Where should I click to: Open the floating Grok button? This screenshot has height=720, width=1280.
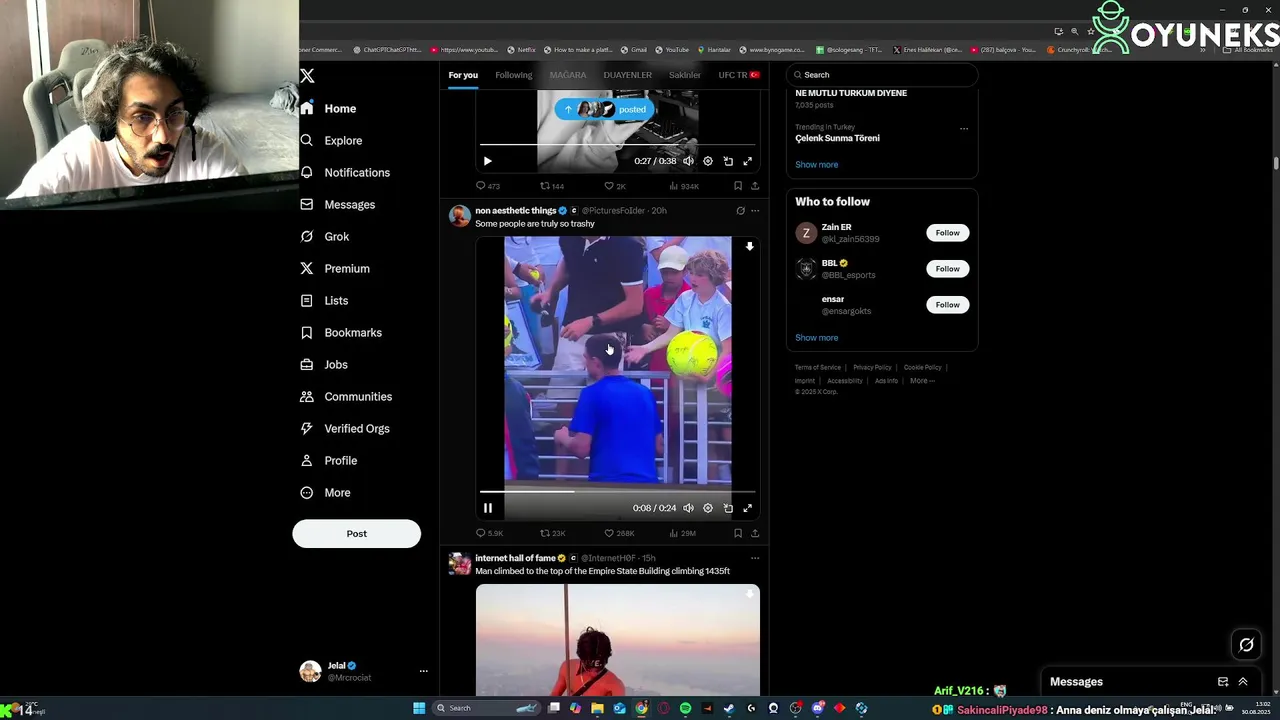point(1246,645)
